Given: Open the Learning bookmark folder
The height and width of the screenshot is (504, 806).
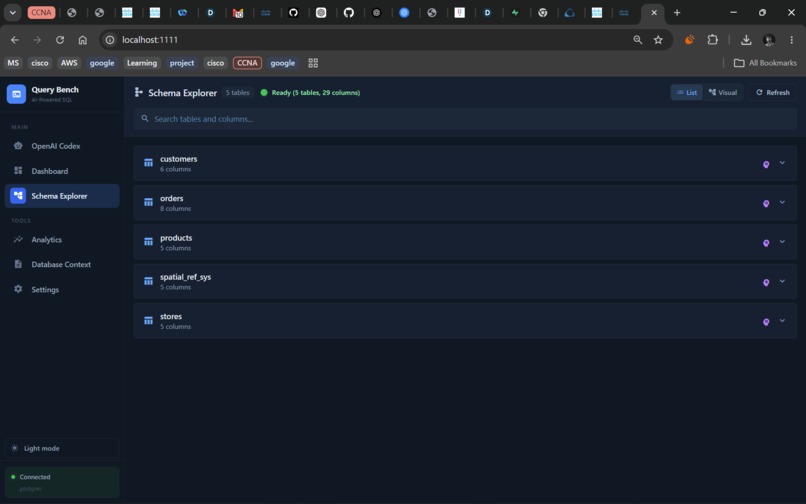Looking at the screenshot, I should point(142,63).
